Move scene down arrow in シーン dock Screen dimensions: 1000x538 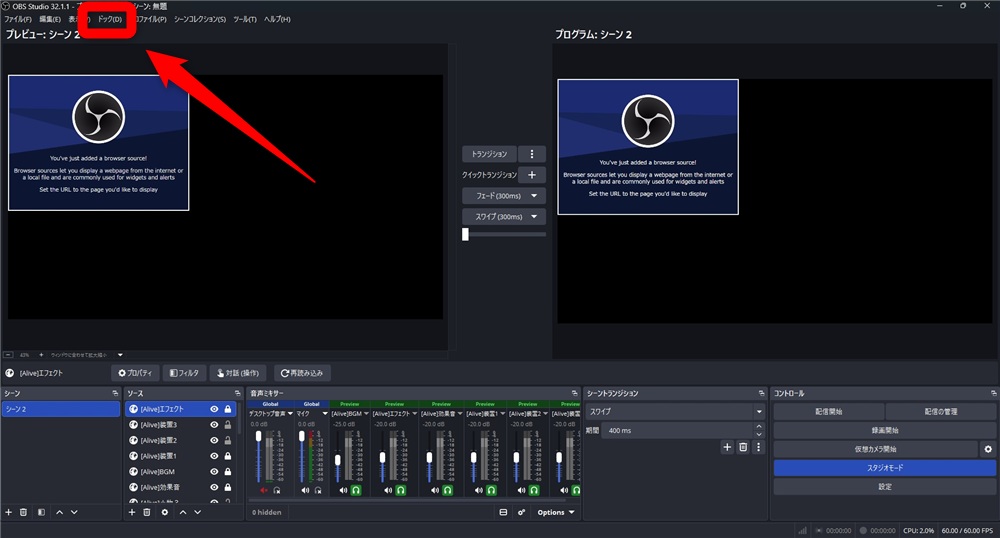[x=74, y=512]
